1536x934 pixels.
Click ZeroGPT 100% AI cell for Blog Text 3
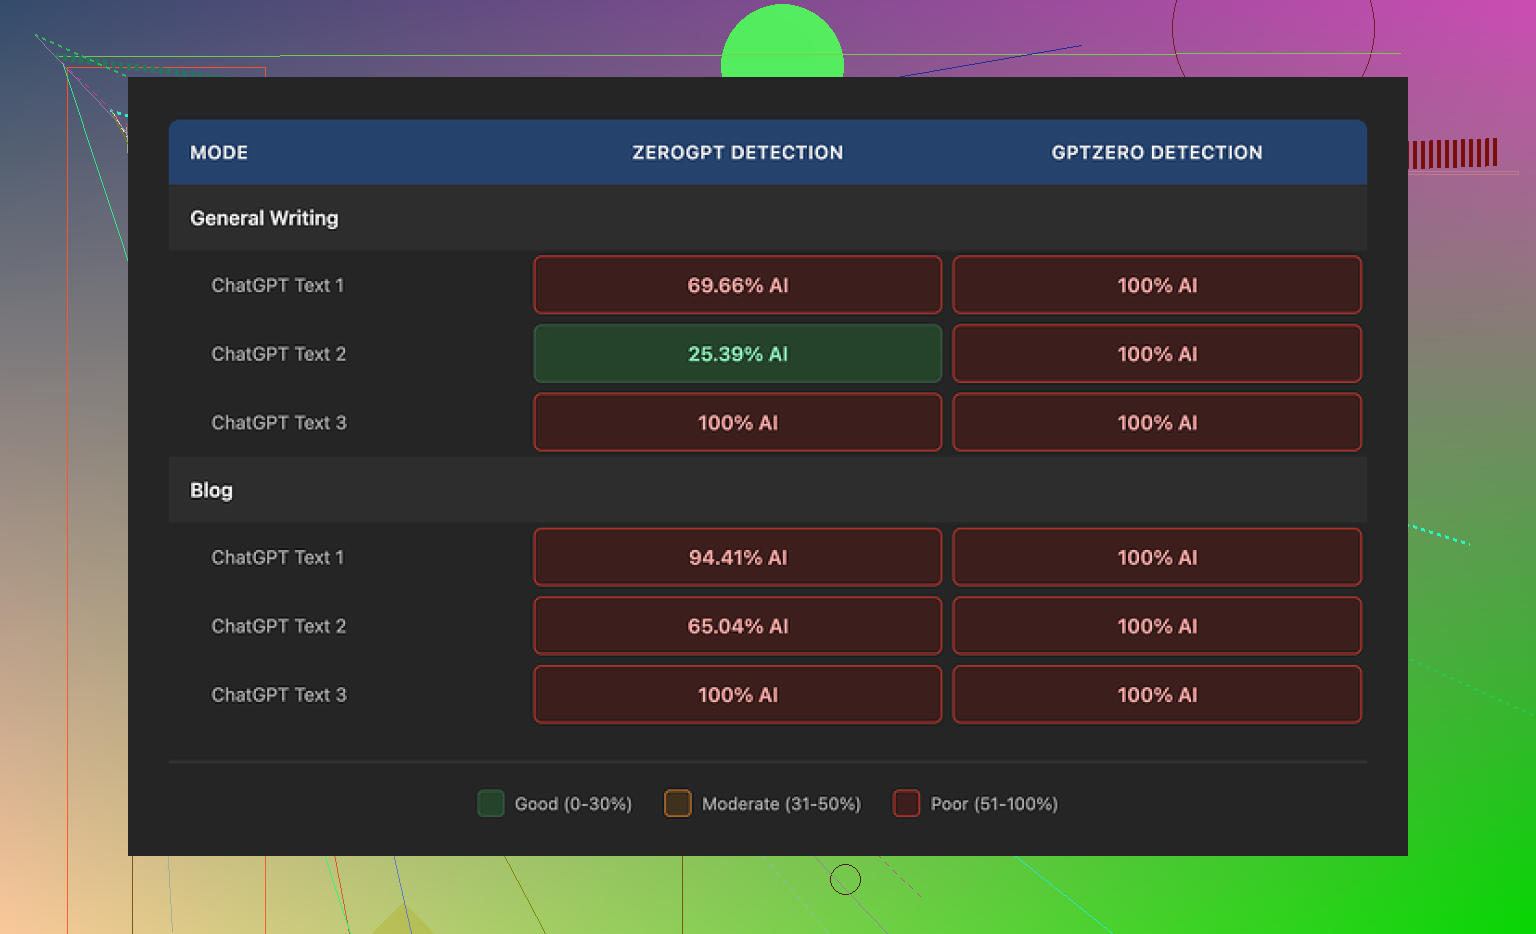click(737, 695)
